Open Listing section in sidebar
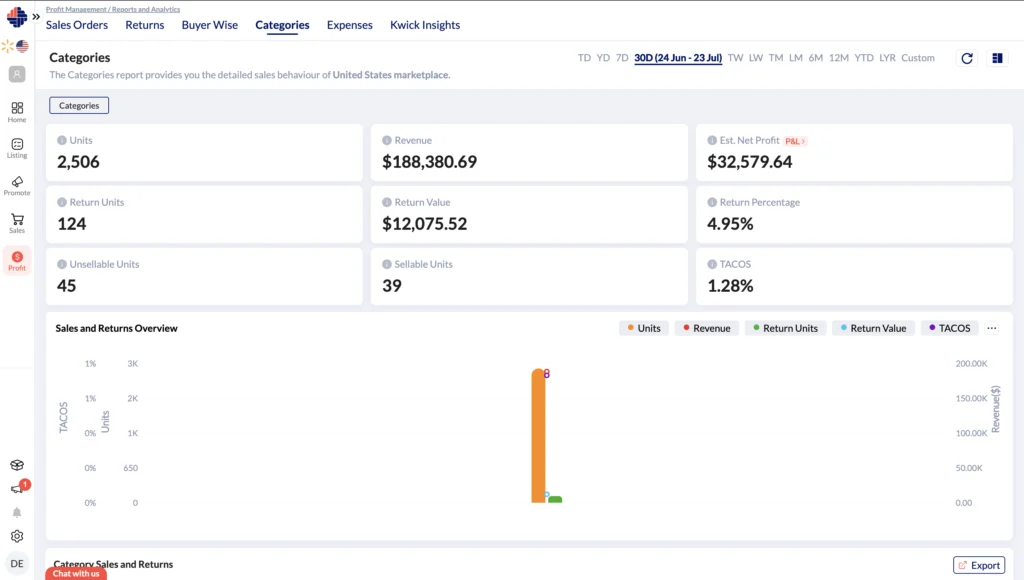 pos(17,148)
